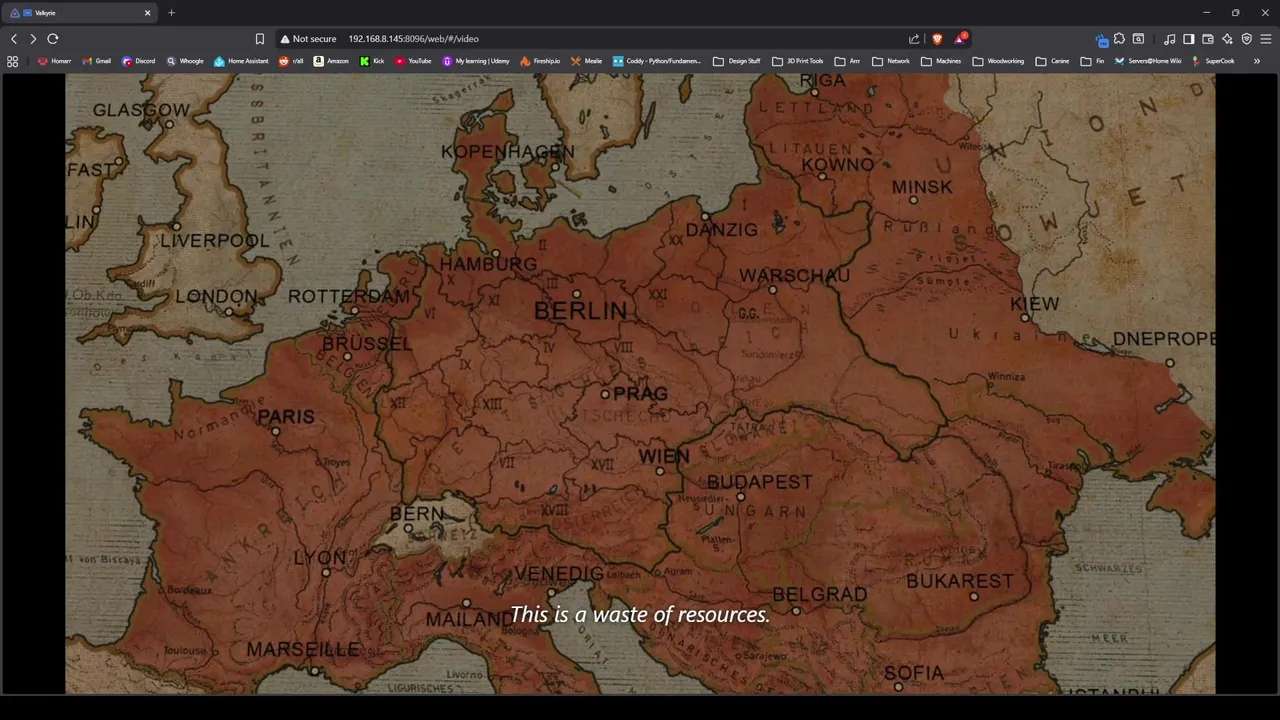Open the Coddy Python Fundamentals bookmark
Image resolution: width=1280 pixels, height=720 pixels.
point(657,61)
